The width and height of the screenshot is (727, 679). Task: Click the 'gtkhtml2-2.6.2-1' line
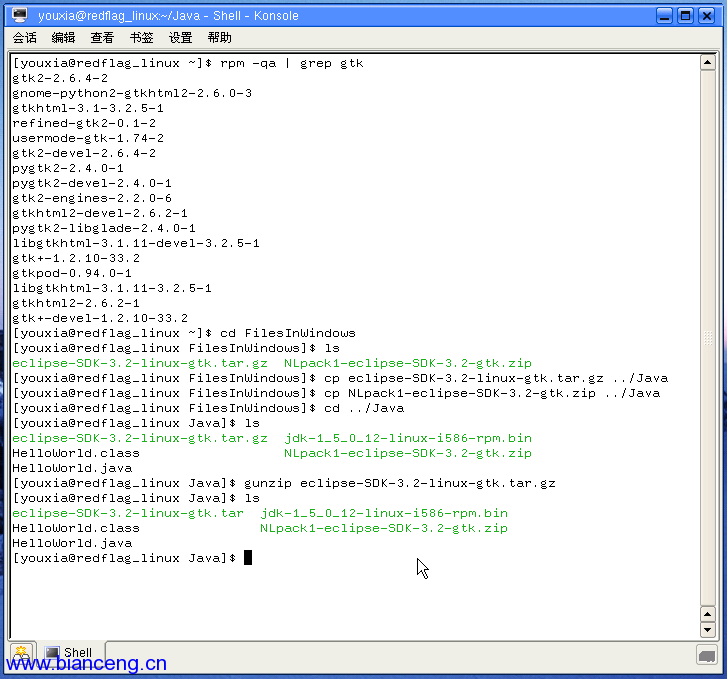pyautogui.click(x=76, y=303)
